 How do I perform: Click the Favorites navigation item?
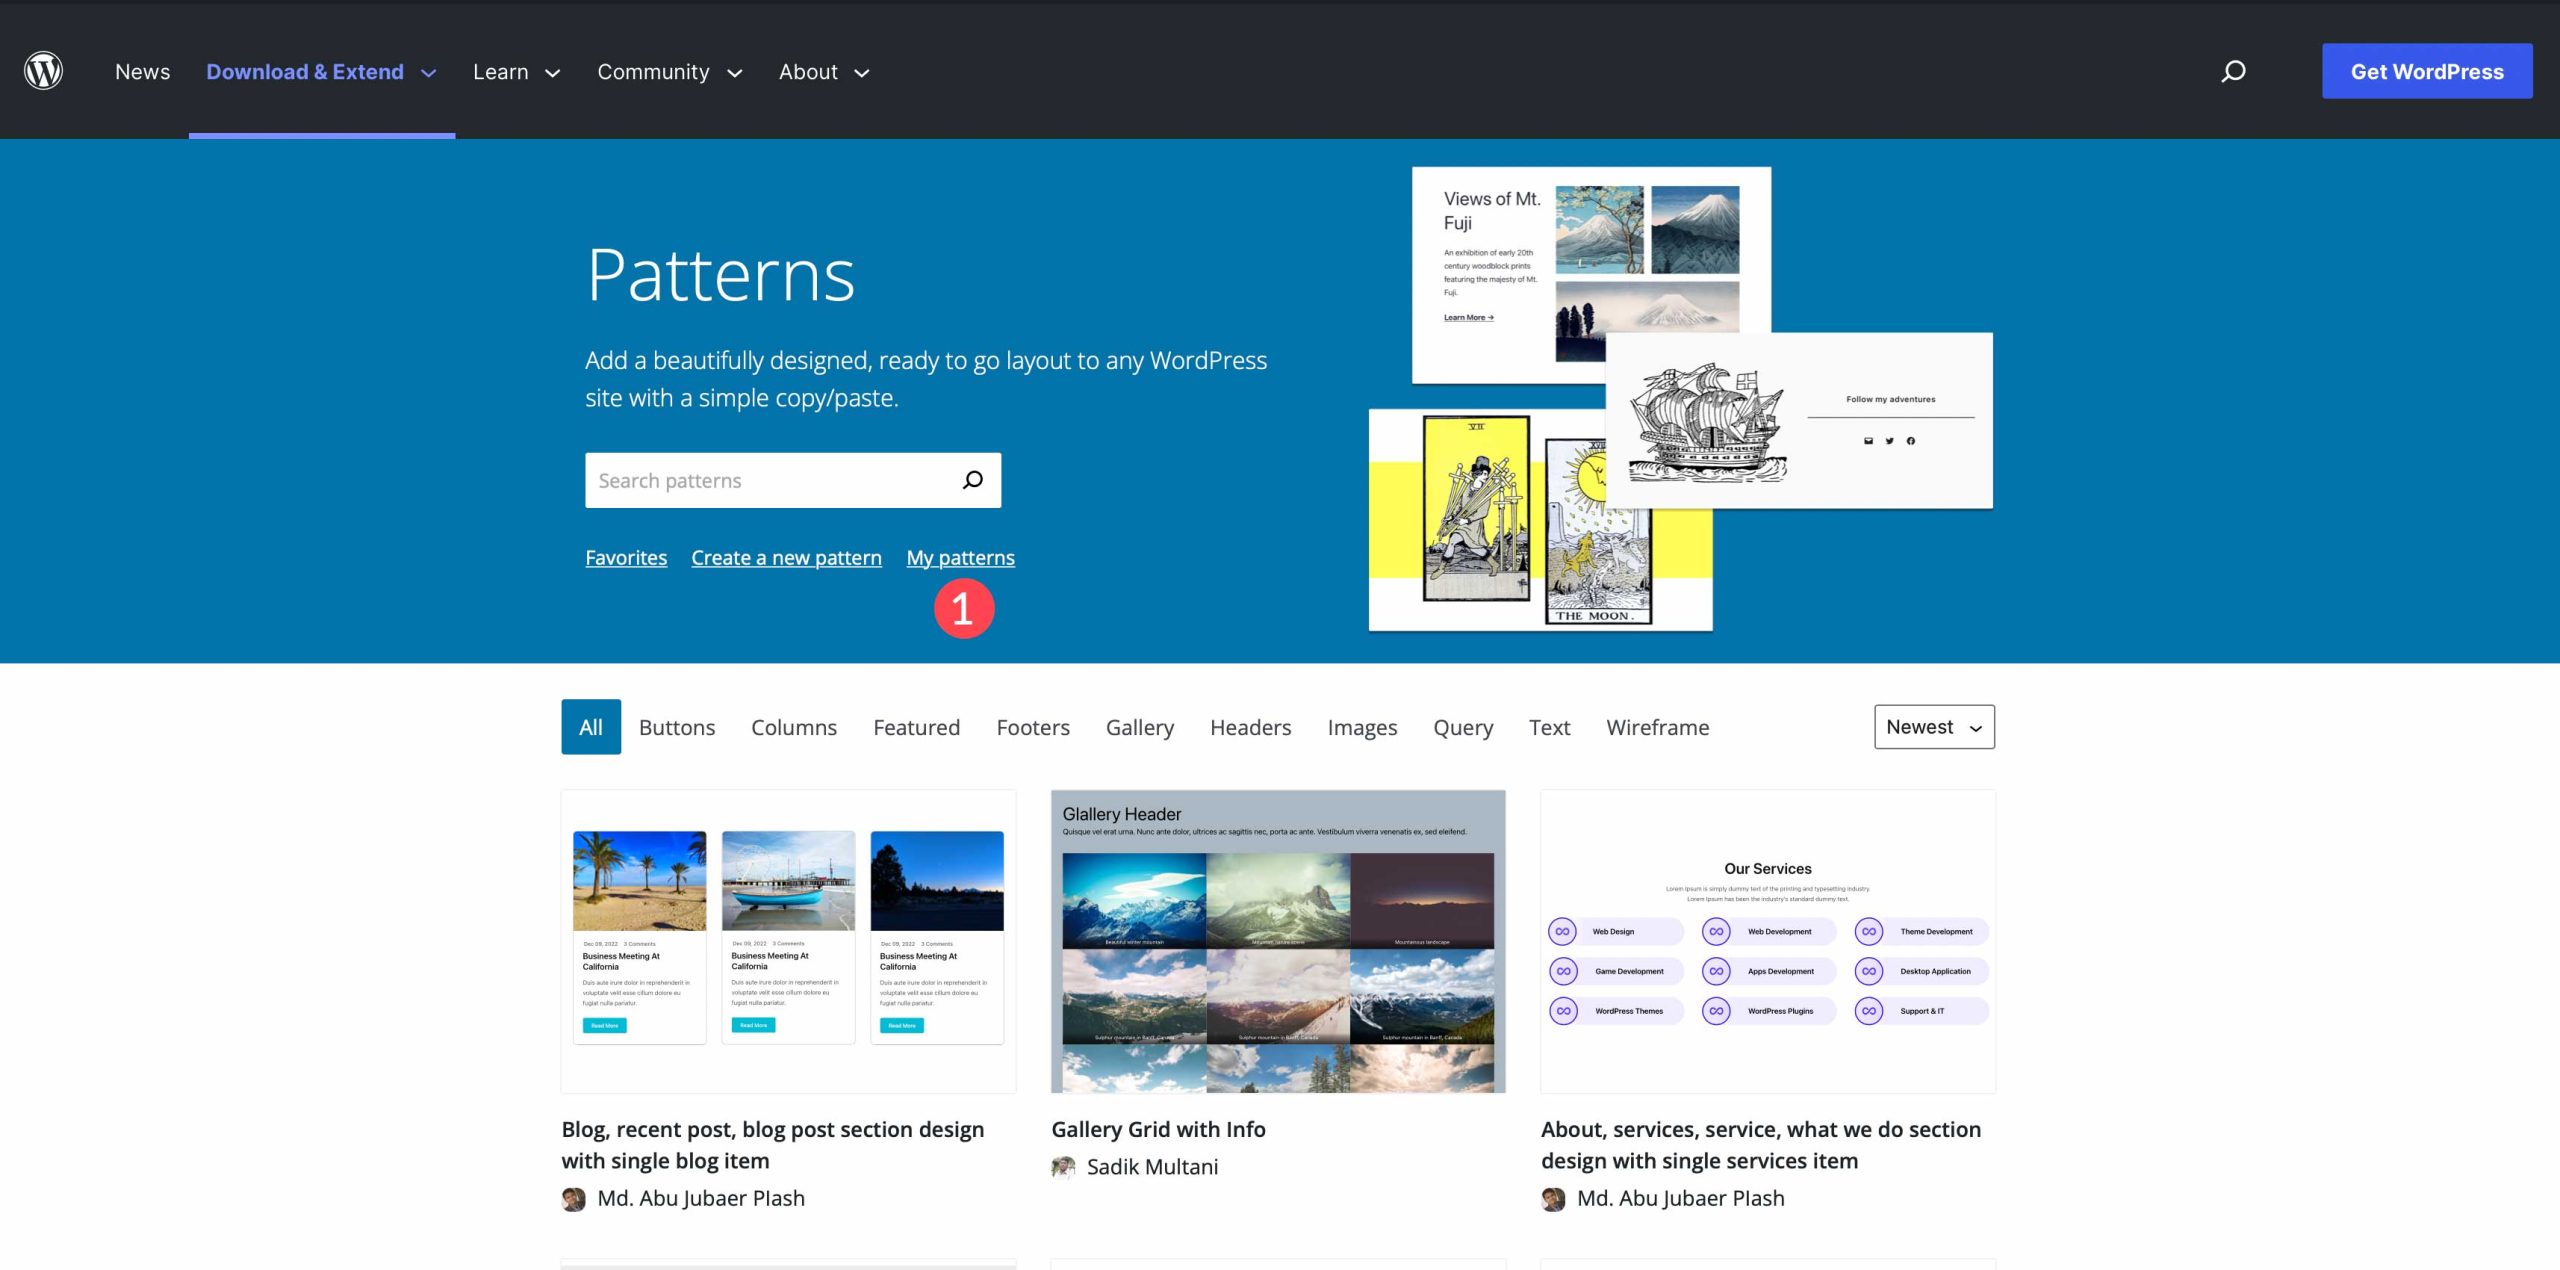625,557
